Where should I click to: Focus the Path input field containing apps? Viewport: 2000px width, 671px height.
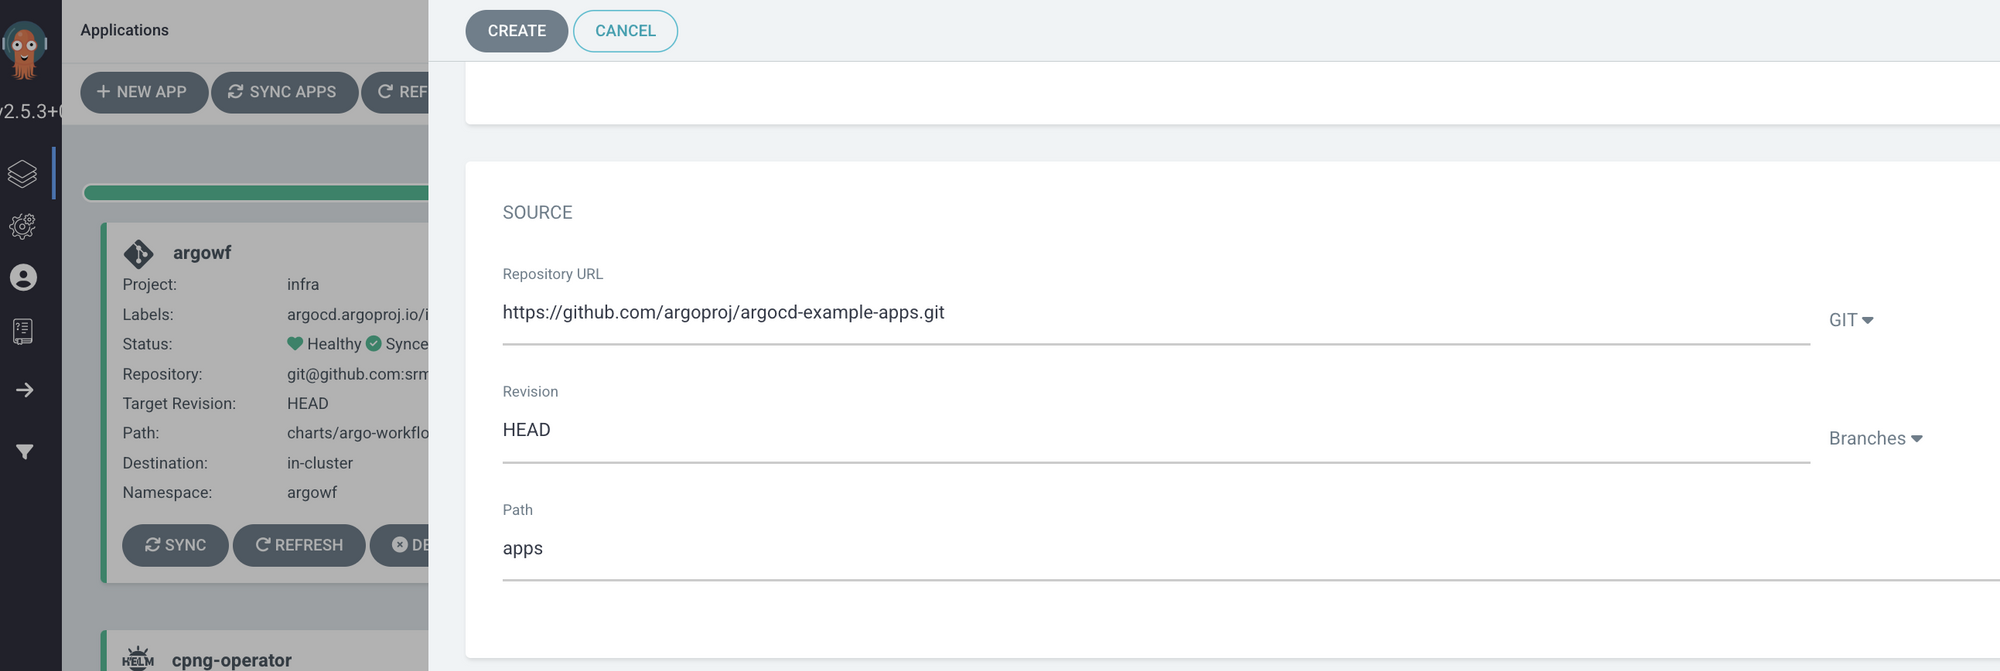click(x=1251, y=549)
